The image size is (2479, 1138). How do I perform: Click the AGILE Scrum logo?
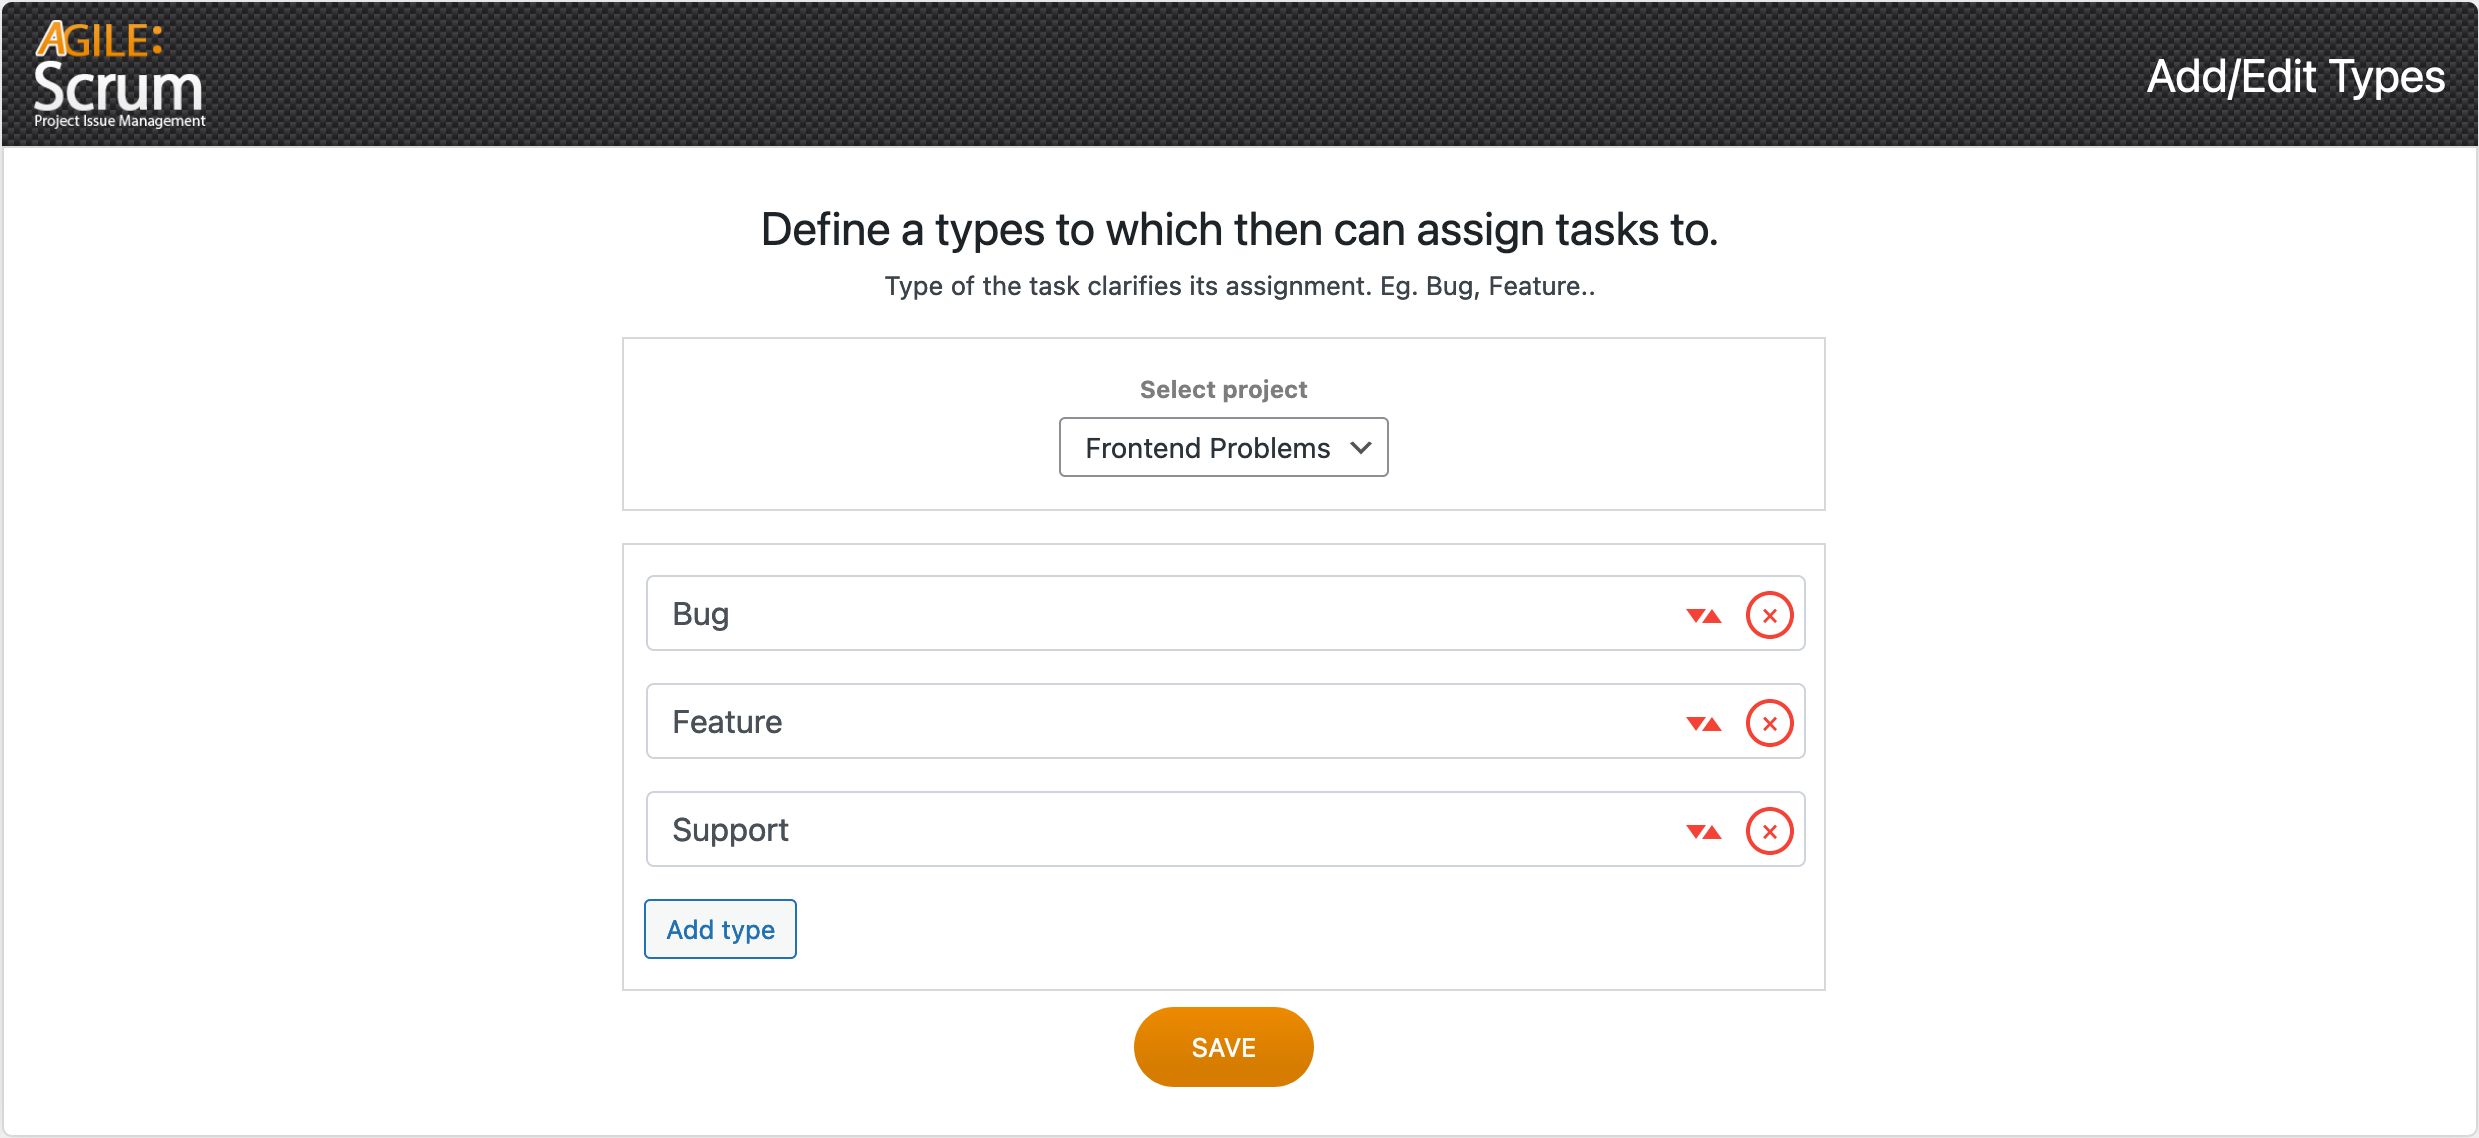tap(117, 72)
